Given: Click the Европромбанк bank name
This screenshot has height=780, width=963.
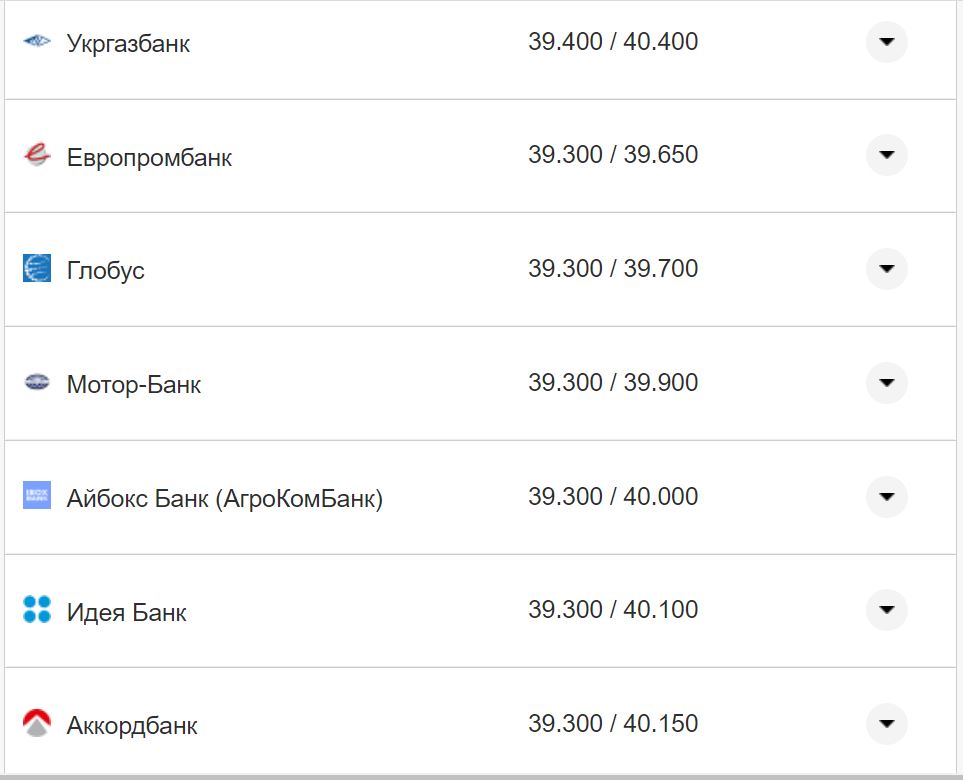Looking at the screenshot, I should tap(148, 157).
